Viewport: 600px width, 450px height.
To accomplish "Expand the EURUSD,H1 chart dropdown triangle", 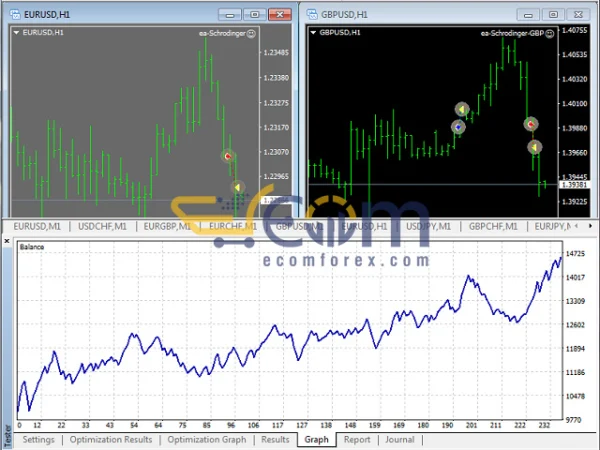I will coord(16,33).
